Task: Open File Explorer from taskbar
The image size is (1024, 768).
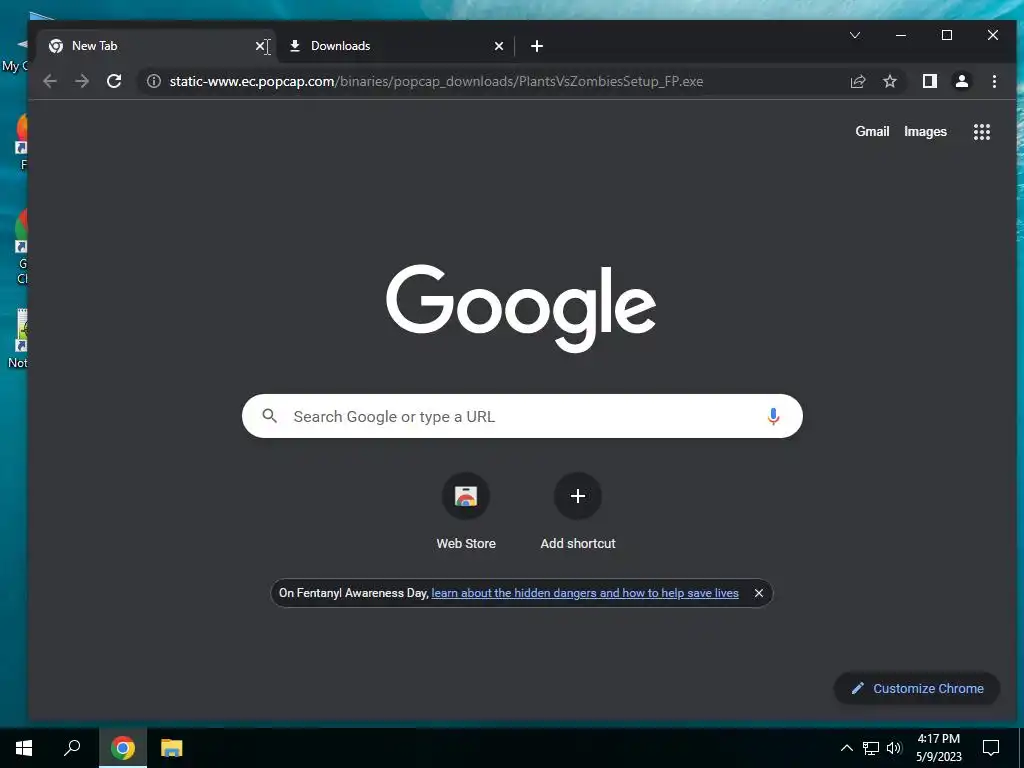Action: [x=172, y=748]
